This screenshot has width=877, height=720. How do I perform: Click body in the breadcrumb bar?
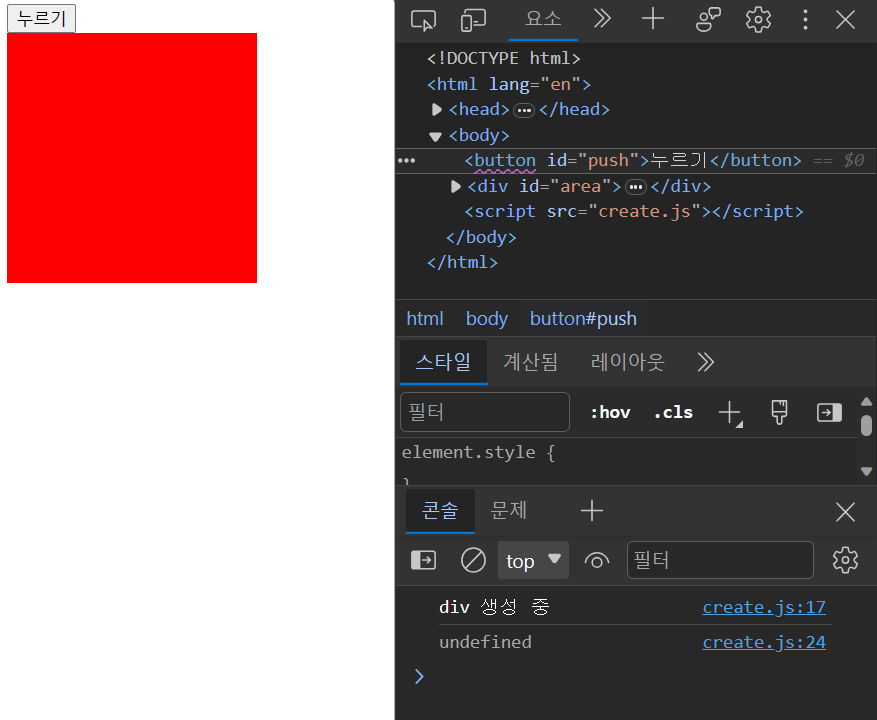point(487,319)
